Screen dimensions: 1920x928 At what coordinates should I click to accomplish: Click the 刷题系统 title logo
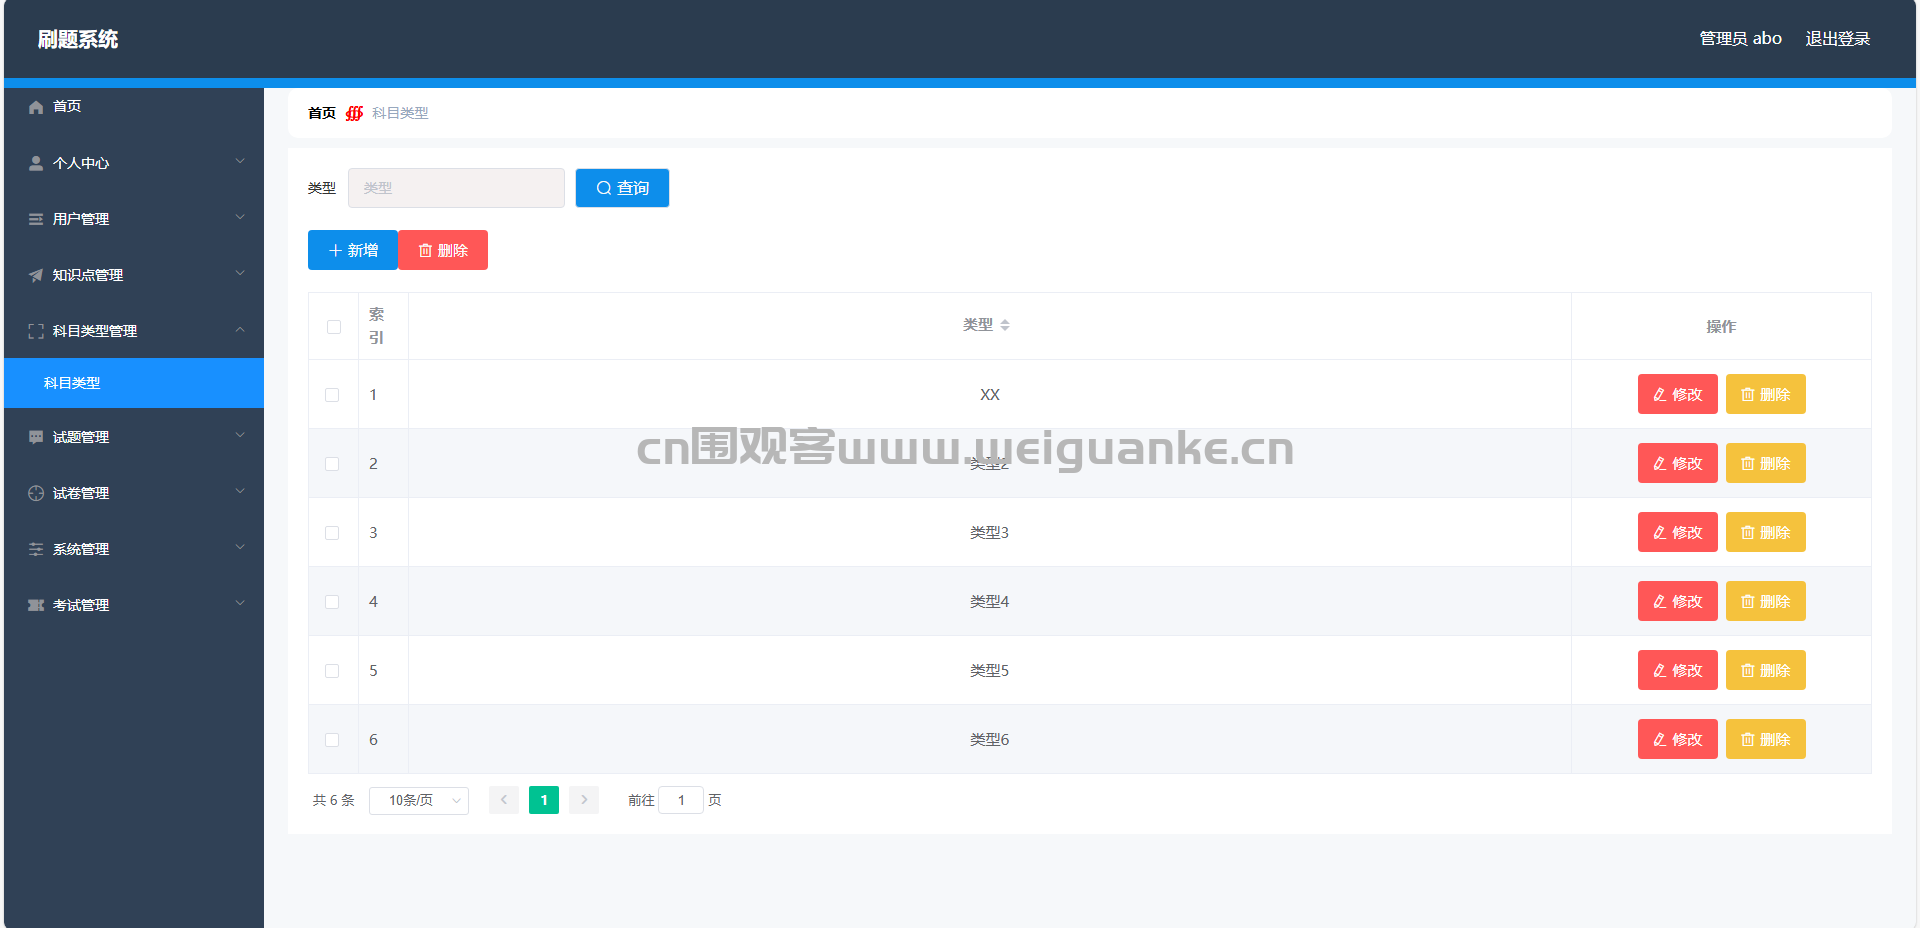(x=78, y=39)
